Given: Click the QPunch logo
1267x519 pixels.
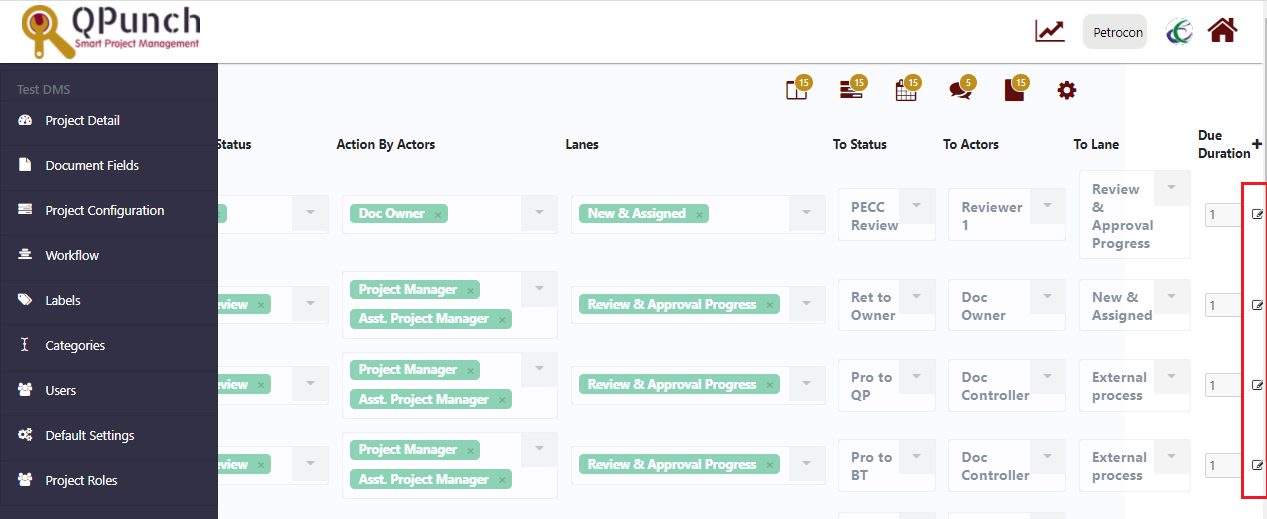Looking at the screenshot, I should [x=110, y=31].
